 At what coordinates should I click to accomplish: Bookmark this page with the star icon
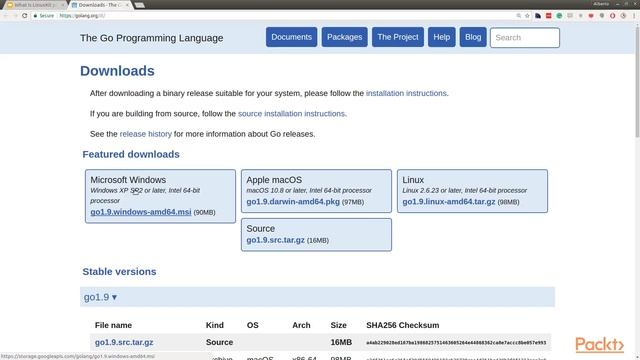pyautogui.click(x=527, y=16)
